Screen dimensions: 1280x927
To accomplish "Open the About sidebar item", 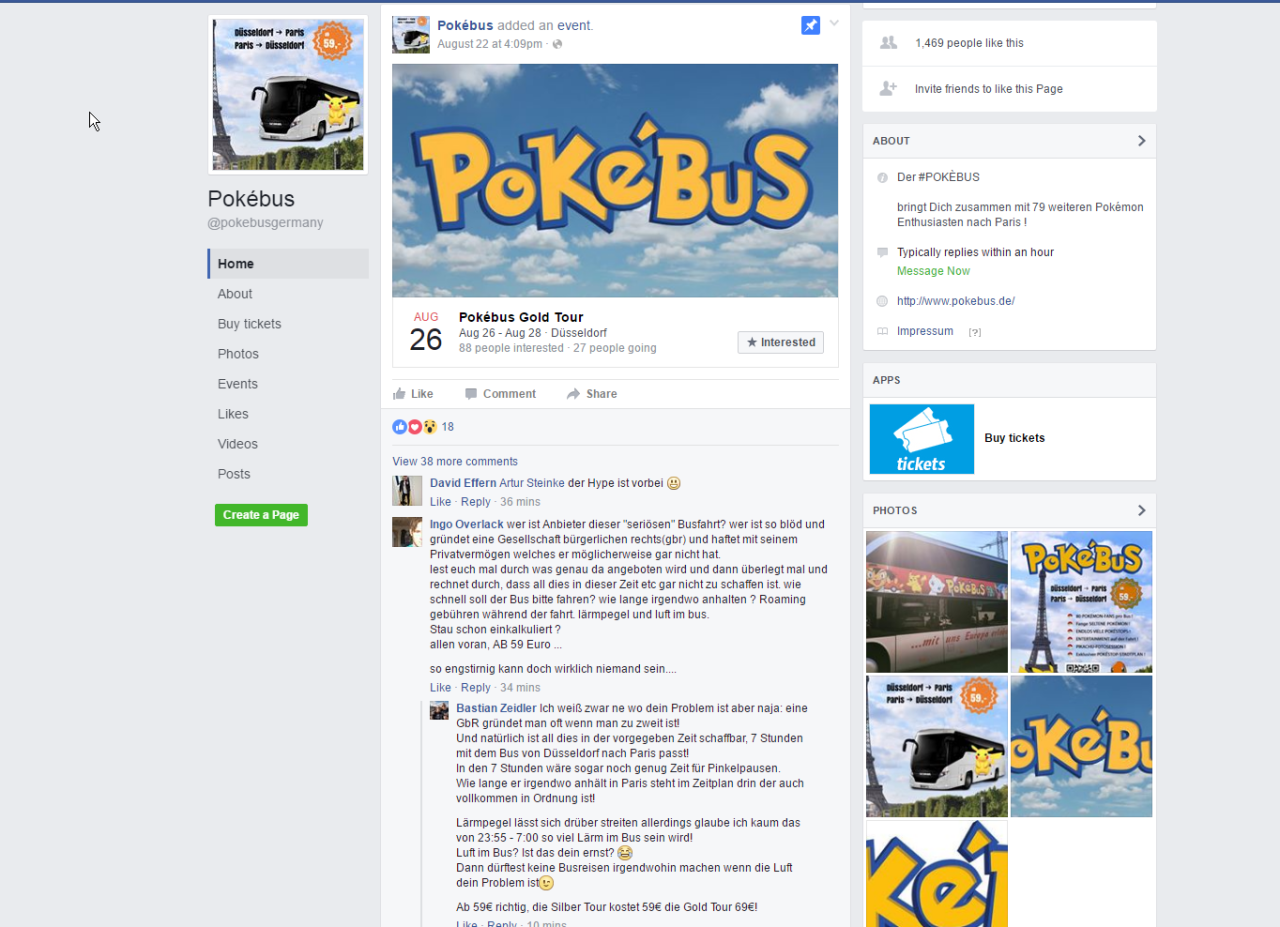I will click(x=235, y=294).
